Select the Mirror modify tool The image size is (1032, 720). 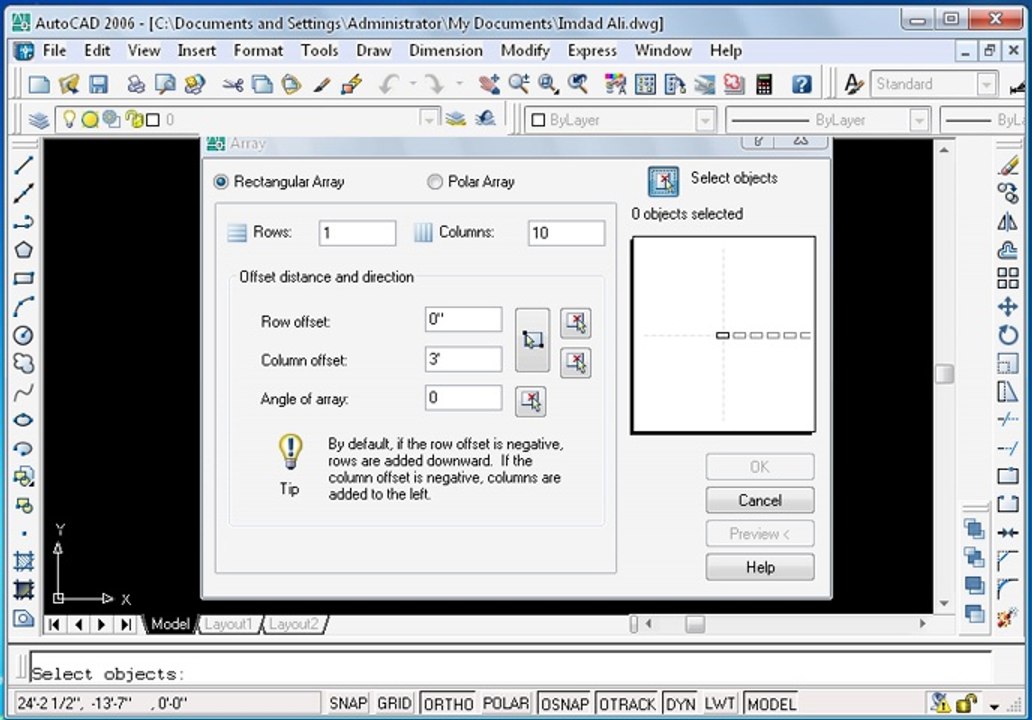tap(1007, 222)
